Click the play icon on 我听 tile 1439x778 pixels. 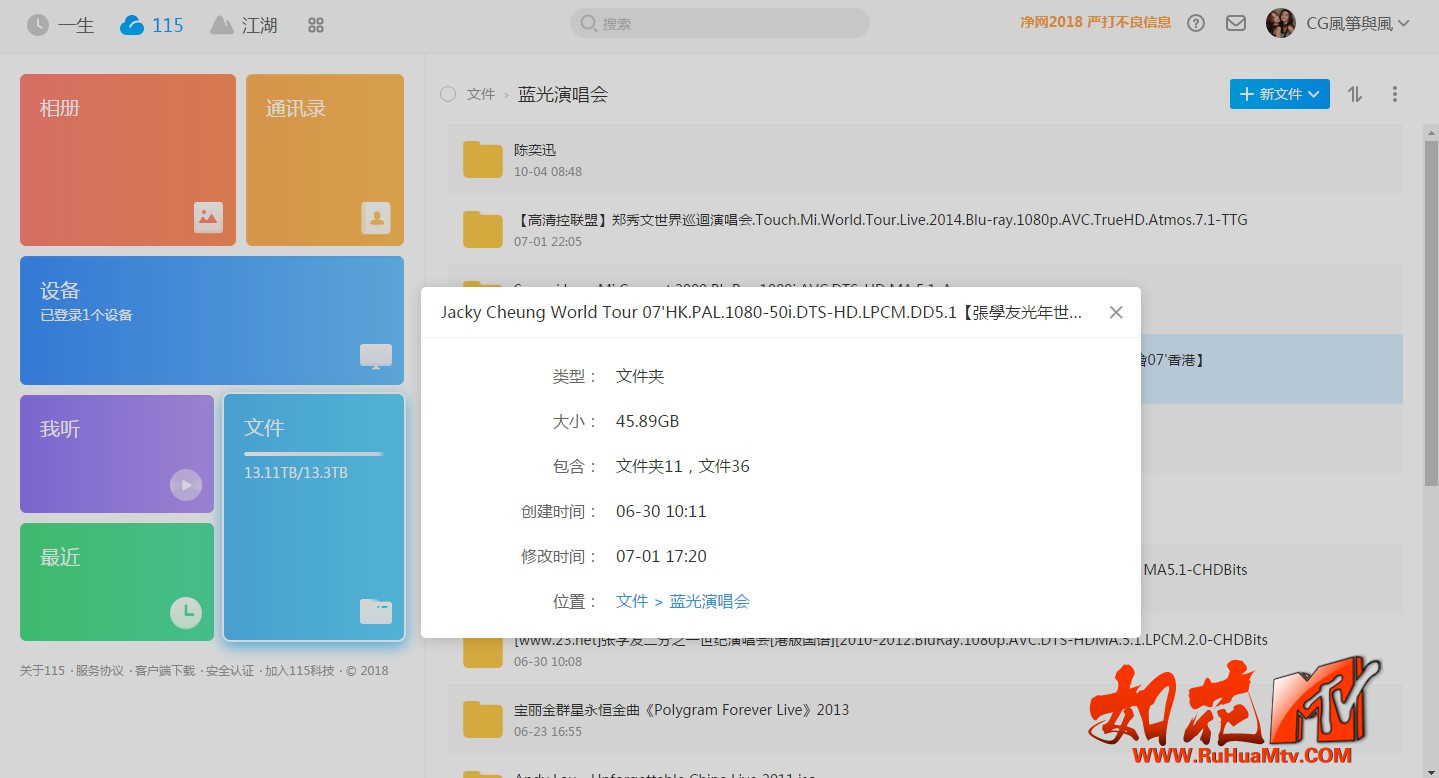tap(186, 485)
